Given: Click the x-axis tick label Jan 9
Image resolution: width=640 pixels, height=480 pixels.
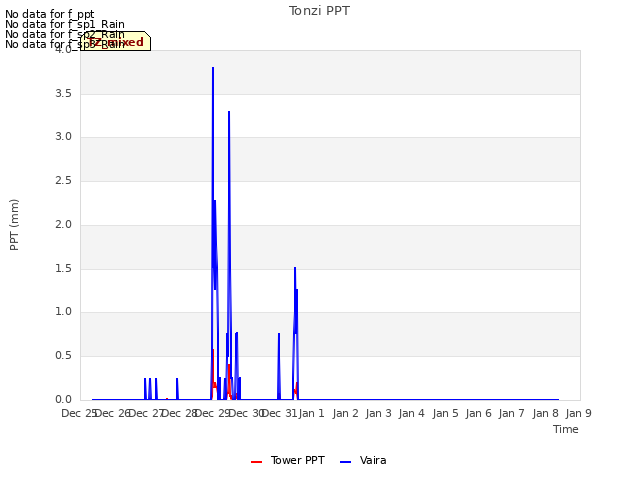Looking at the screenshot, I should click(578, 413).
